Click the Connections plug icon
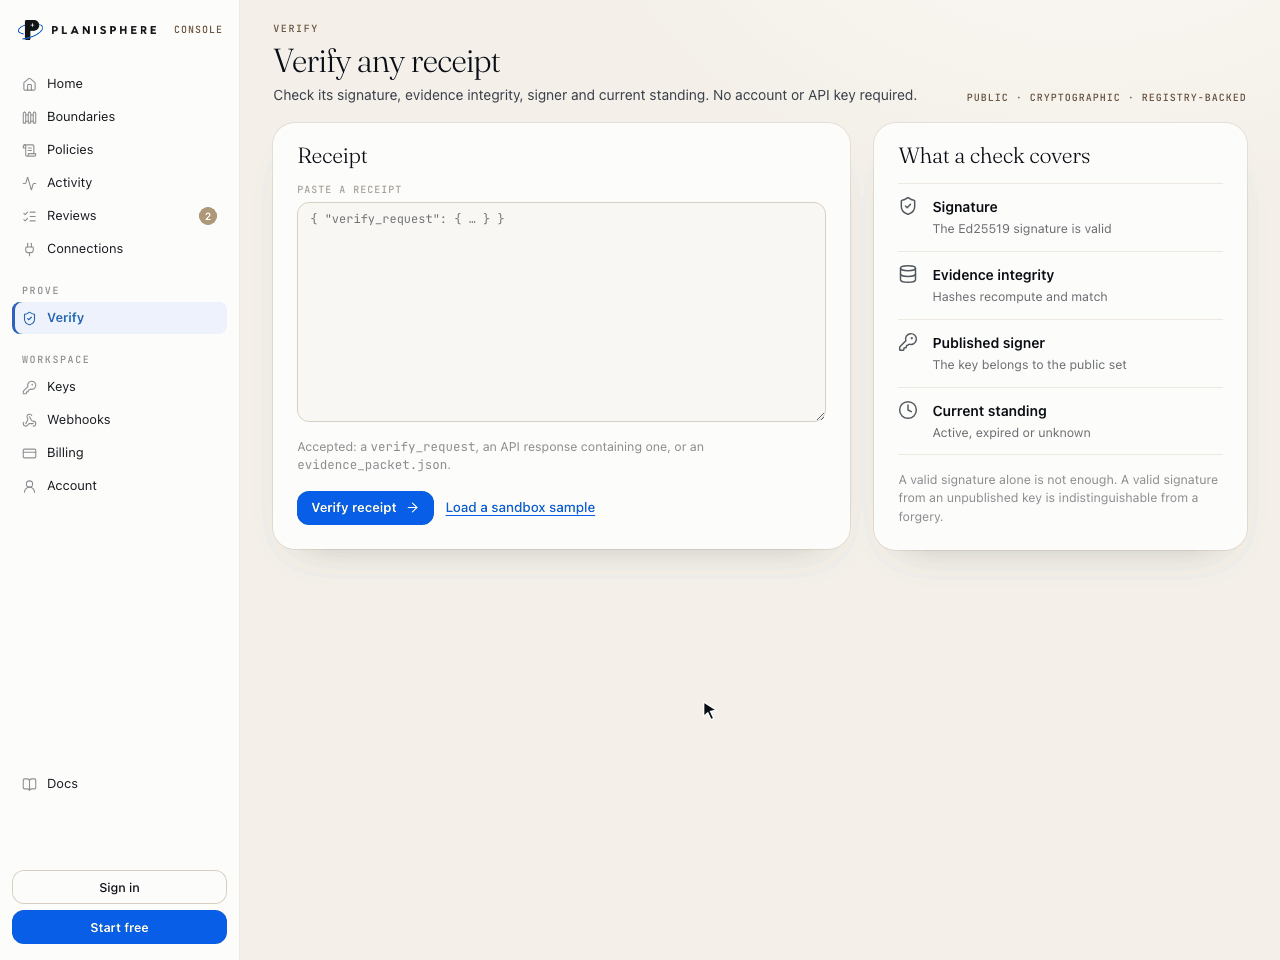This screenshot has width=1280, height=960. tap(30, 249)
